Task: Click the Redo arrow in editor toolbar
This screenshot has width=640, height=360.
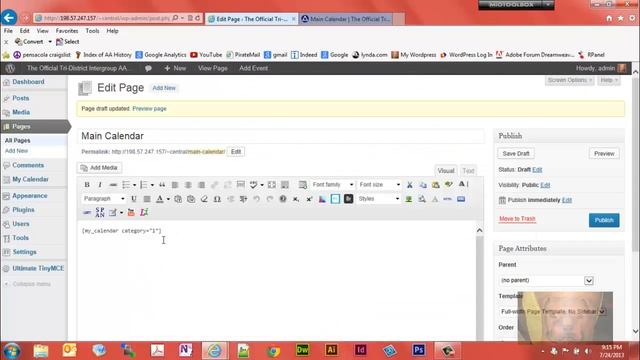Action: coord(270,199)
